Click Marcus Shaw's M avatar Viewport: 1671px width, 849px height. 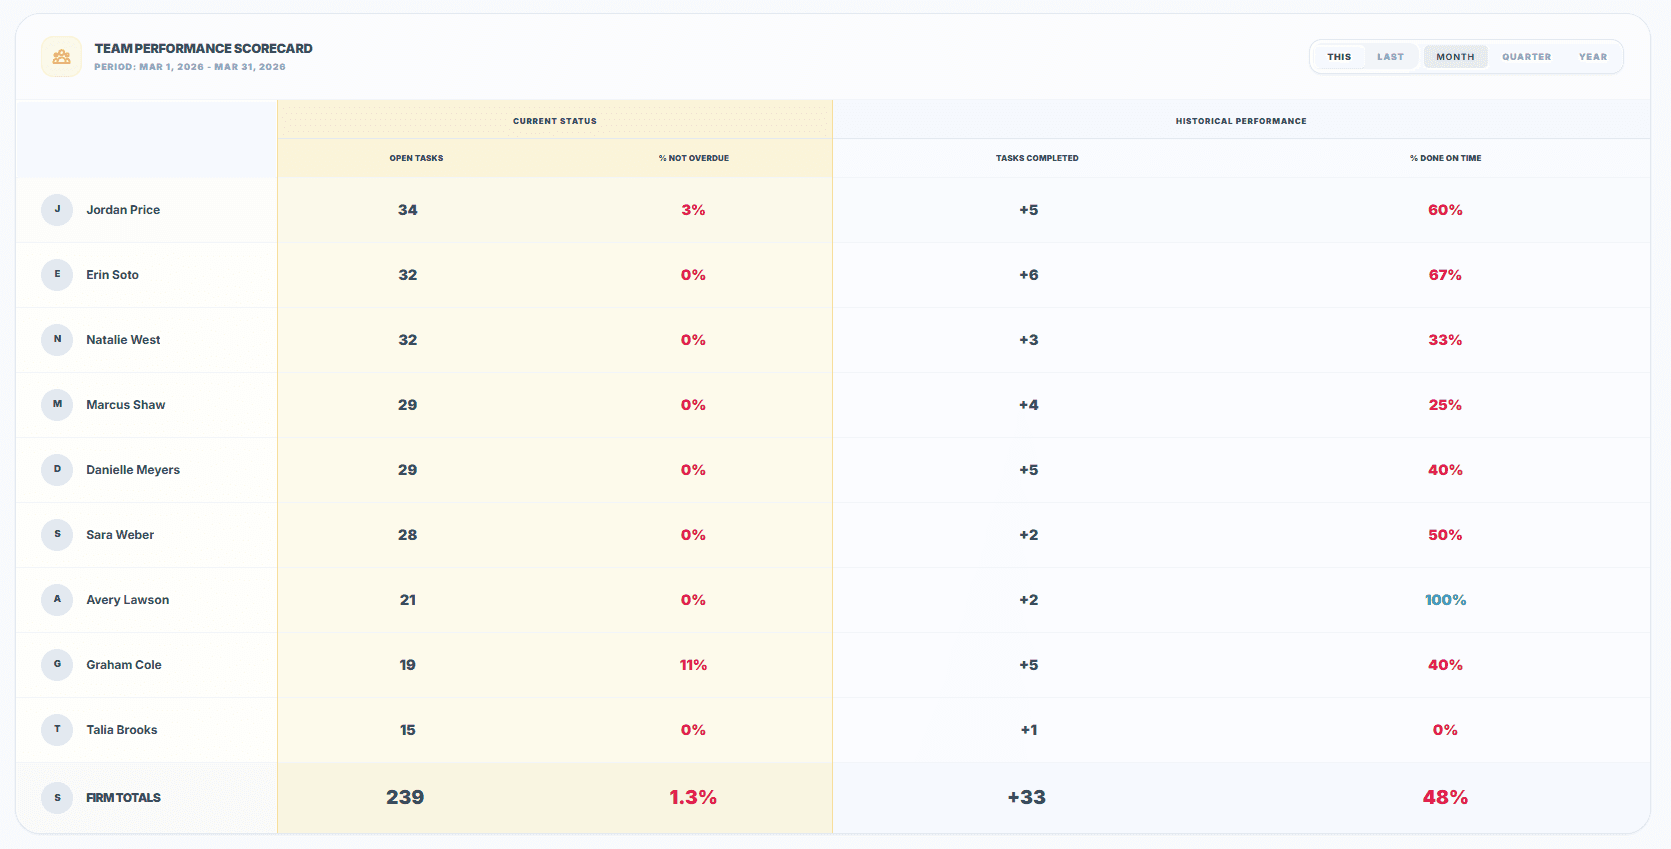pyautogui.click(x=57, y=405)
